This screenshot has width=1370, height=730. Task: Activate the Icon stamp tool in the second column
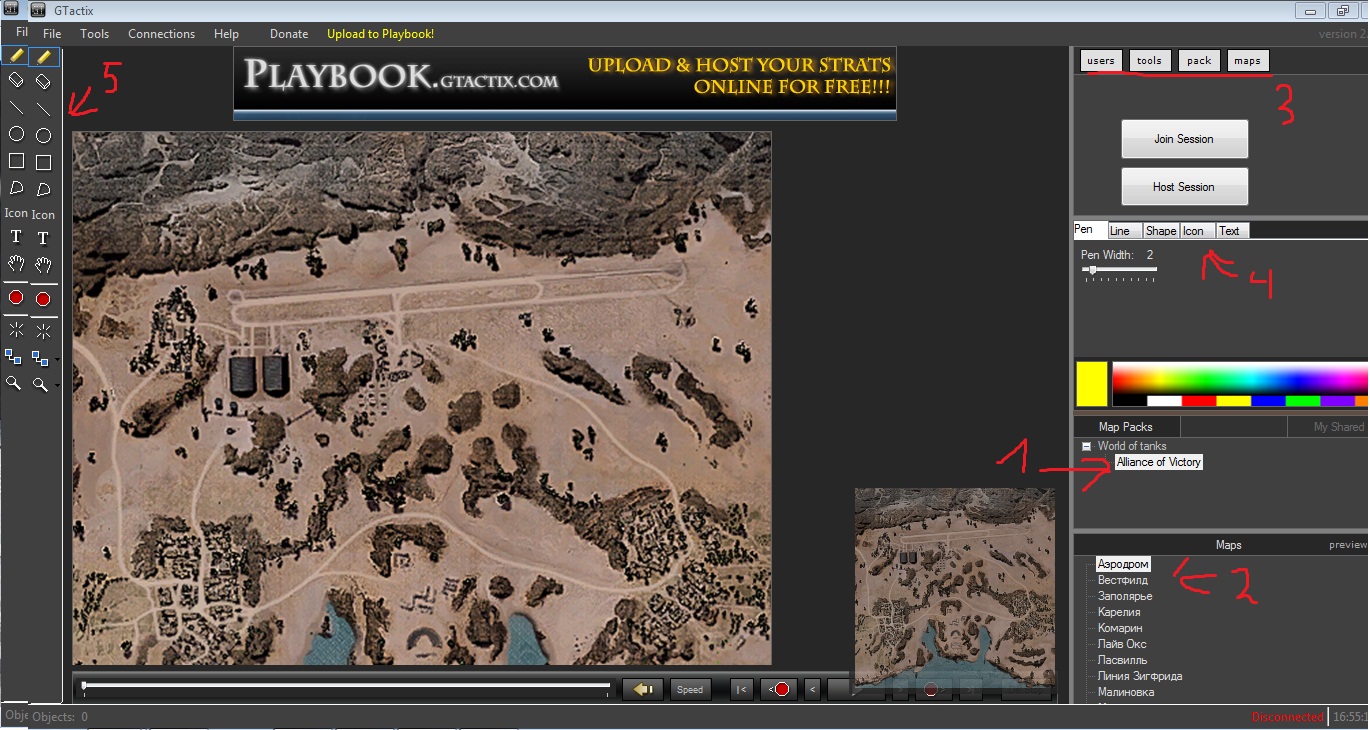pyautogui.click(x=43, y=214)
